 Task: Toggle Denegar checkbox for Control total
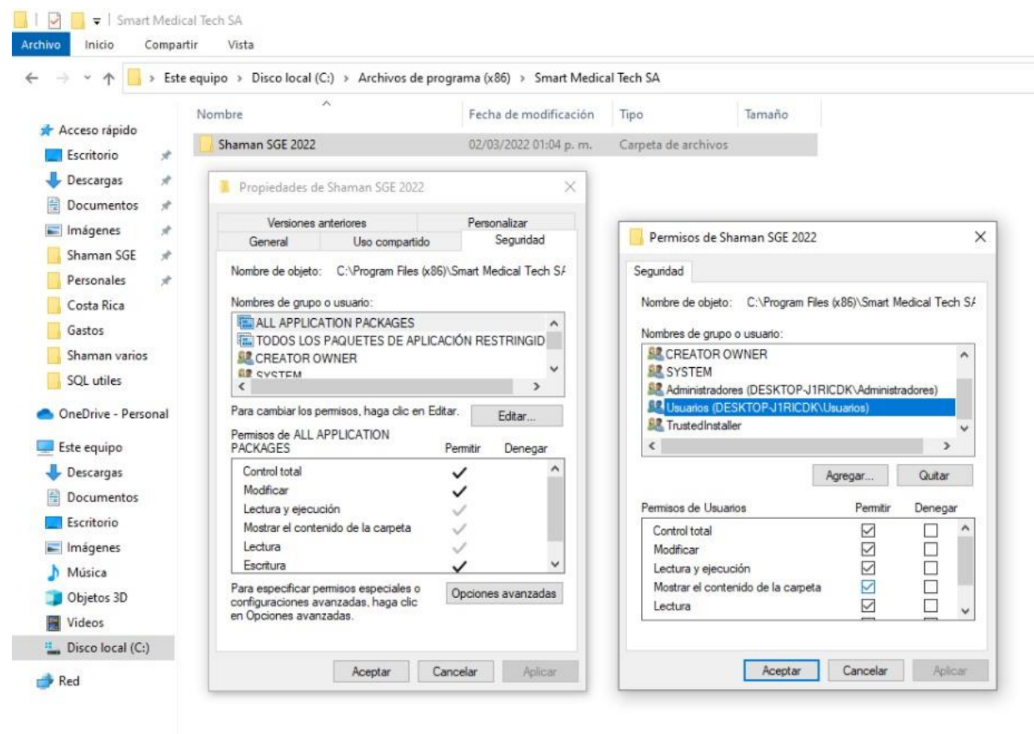point(930,530)
